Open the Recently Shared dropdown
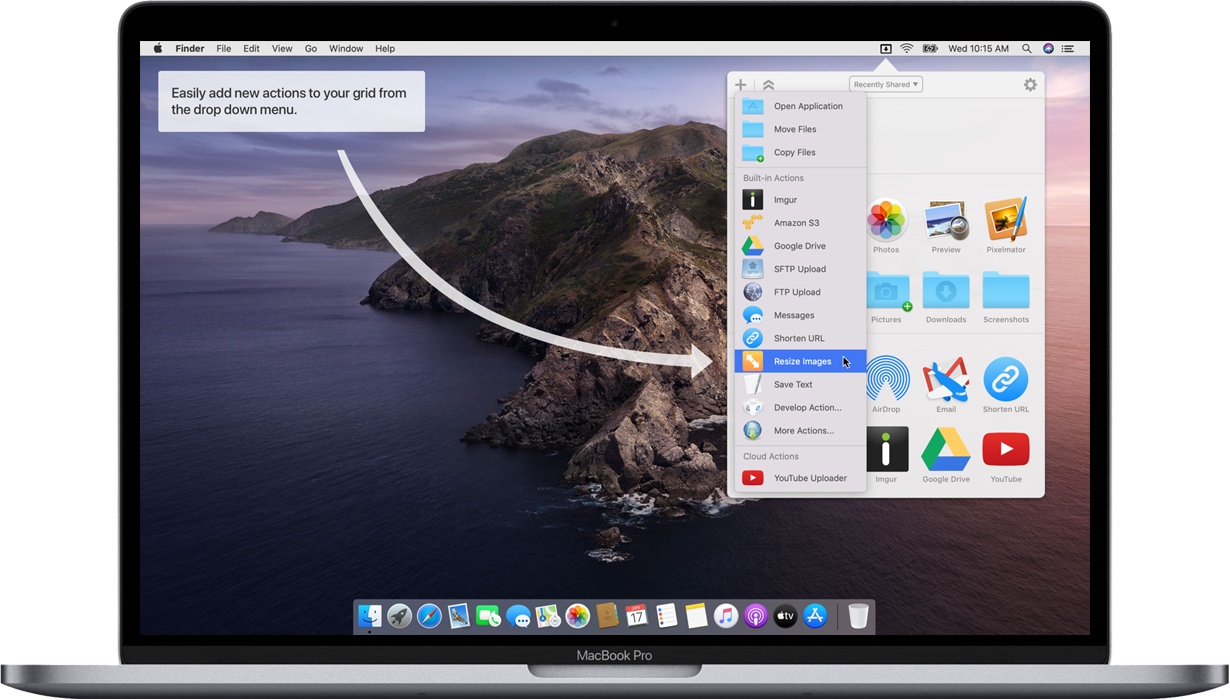This screenshot has height=700, width=1230. (x=885, y=84)
